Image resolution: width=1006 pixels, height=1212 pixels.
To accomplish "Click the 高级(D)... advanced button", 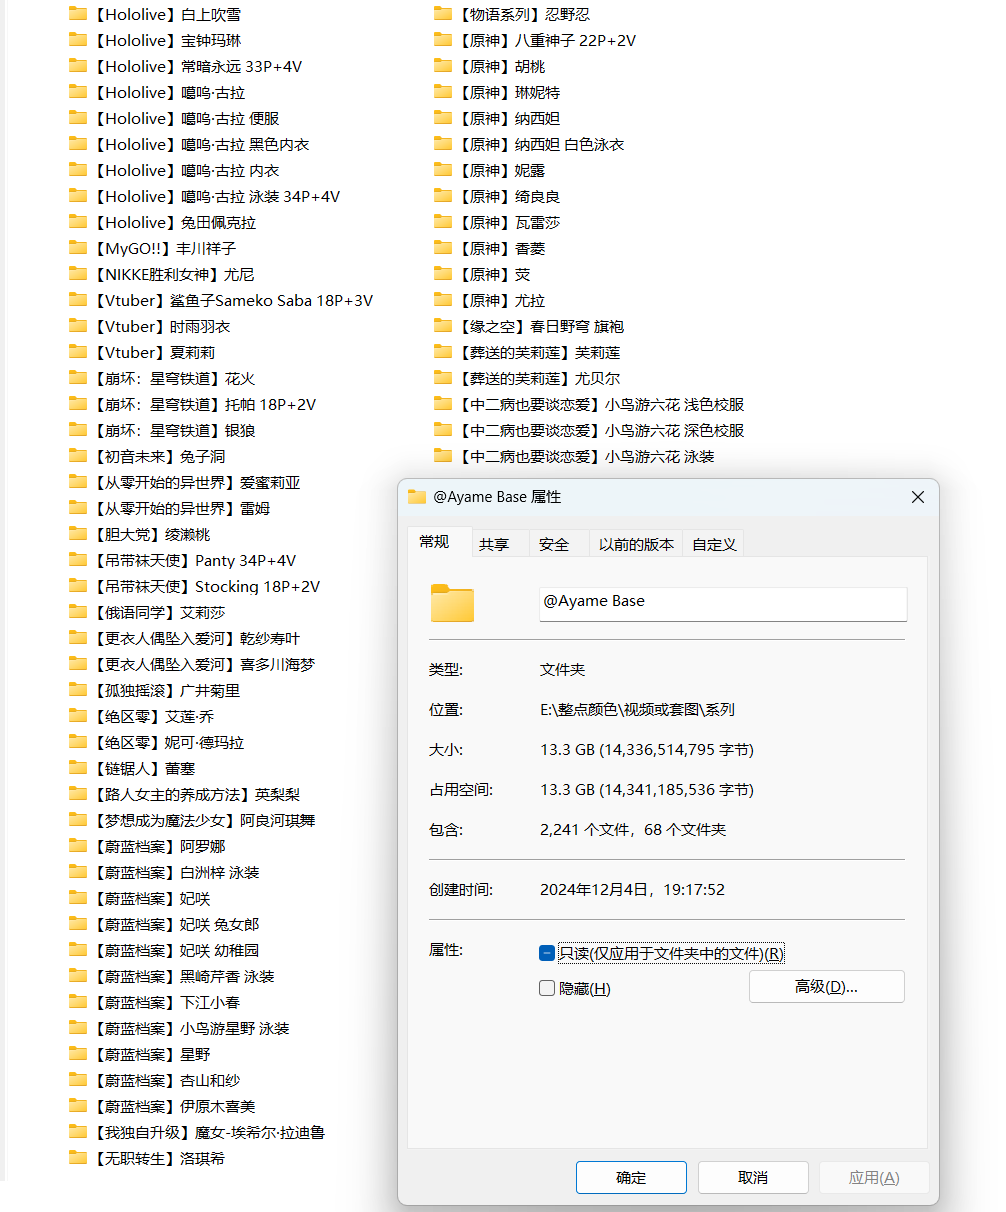I will [x=827, y=986].
